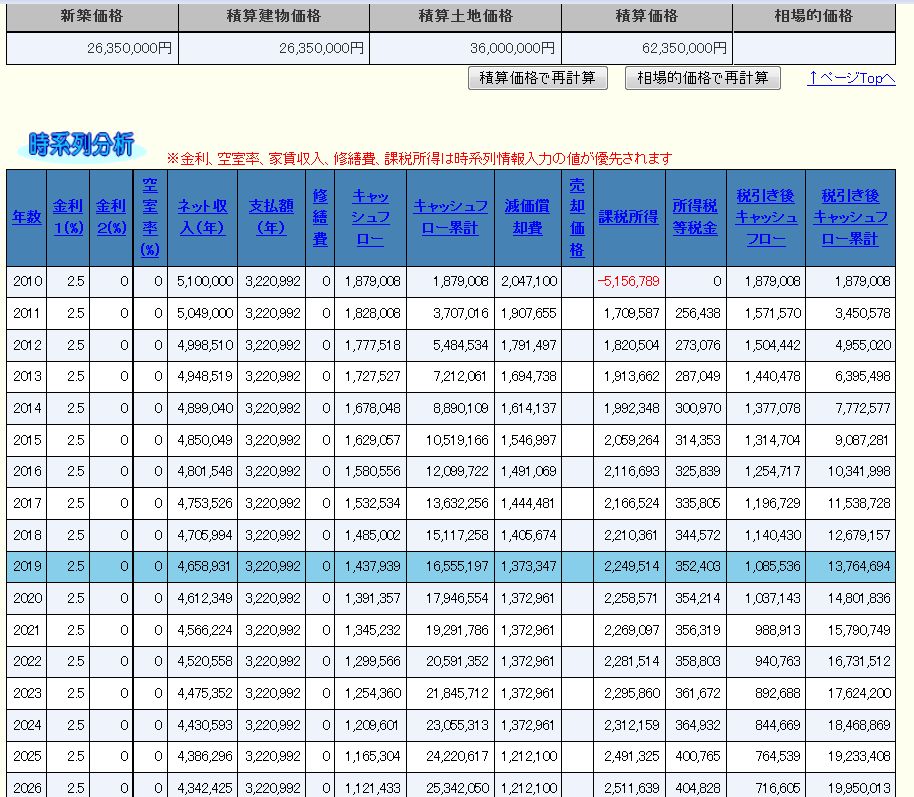
Task: Open the 減価償却費 header link
Action: click(x=526, y=216)
